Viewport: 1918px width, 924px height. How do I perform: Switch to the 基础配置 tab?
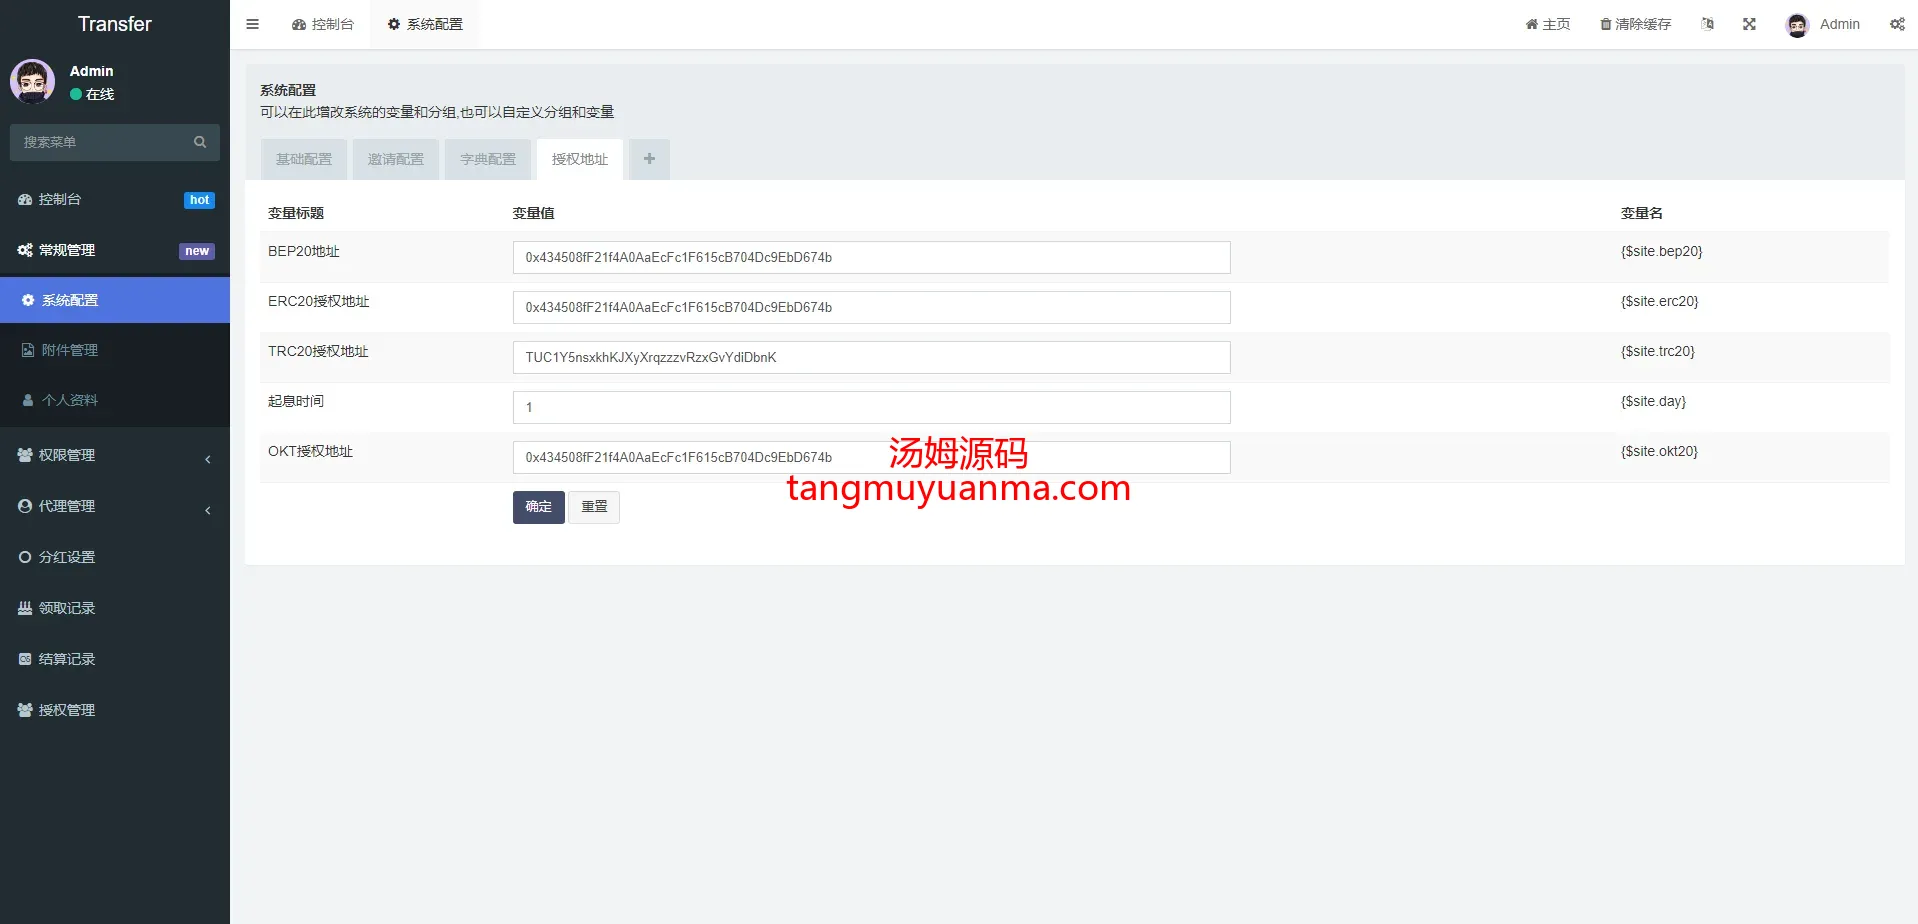304,159
